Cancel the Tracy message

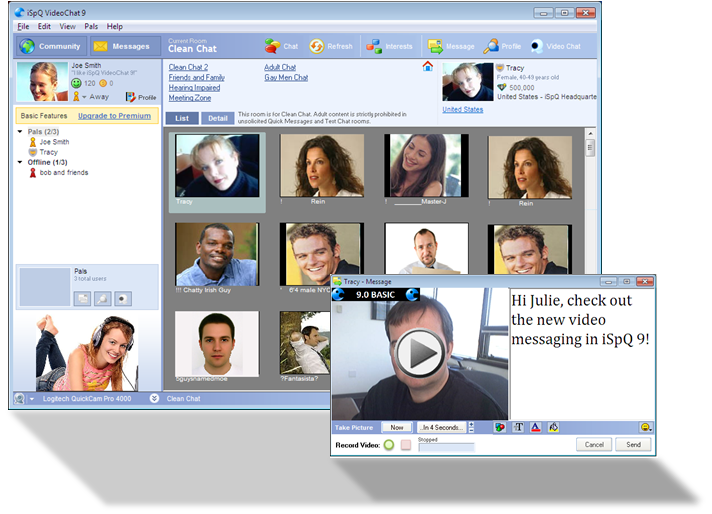tap(594, 445)
